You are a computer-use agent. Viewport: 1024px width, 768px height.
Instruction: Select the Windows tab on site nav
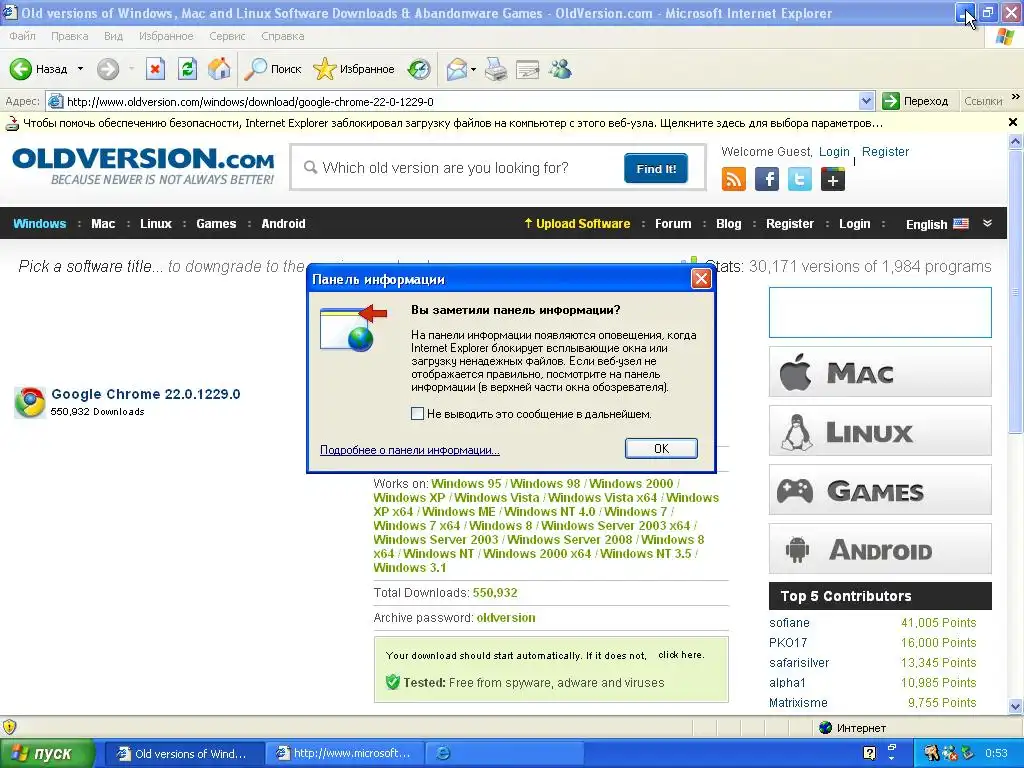click(x=40, y=223)
